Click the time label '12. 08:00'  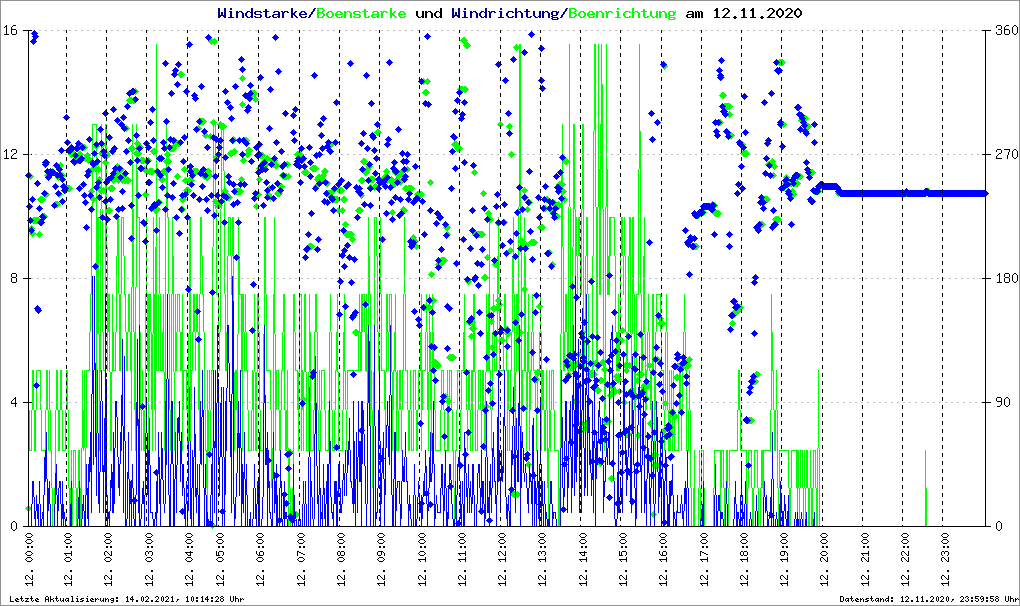click(x=340, y=559)
